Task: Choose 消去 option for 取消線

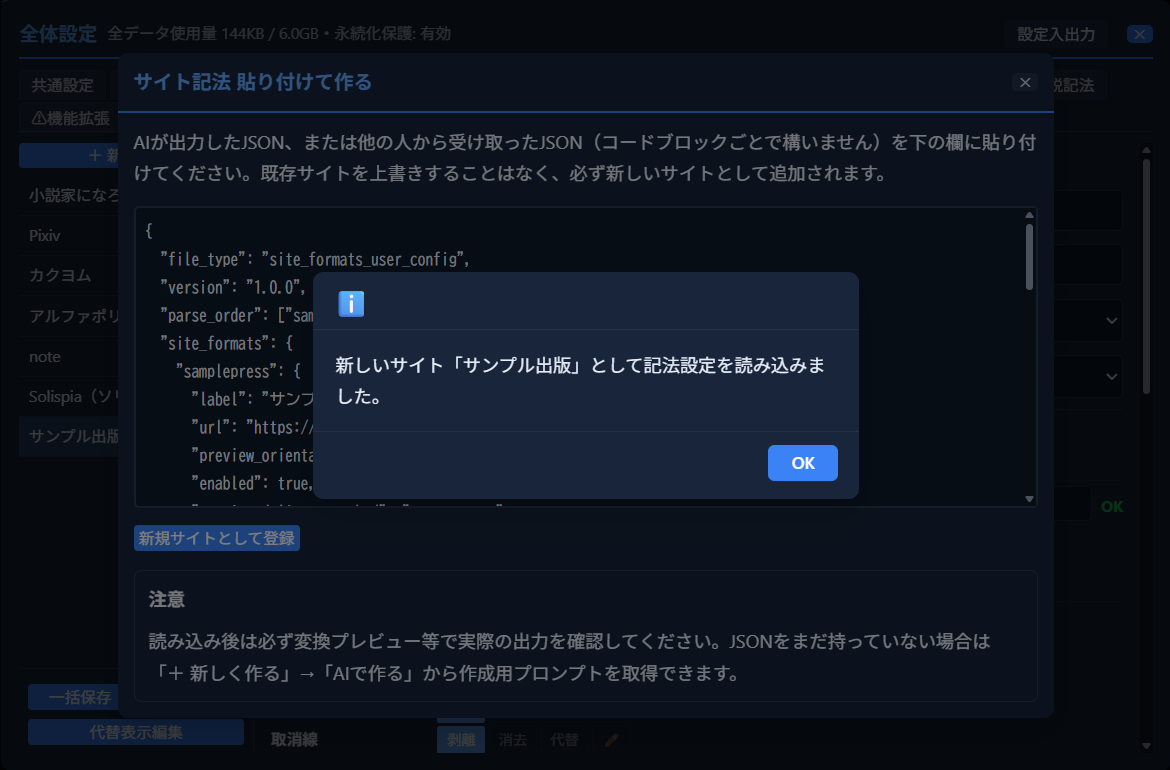Action: point(512,739)
